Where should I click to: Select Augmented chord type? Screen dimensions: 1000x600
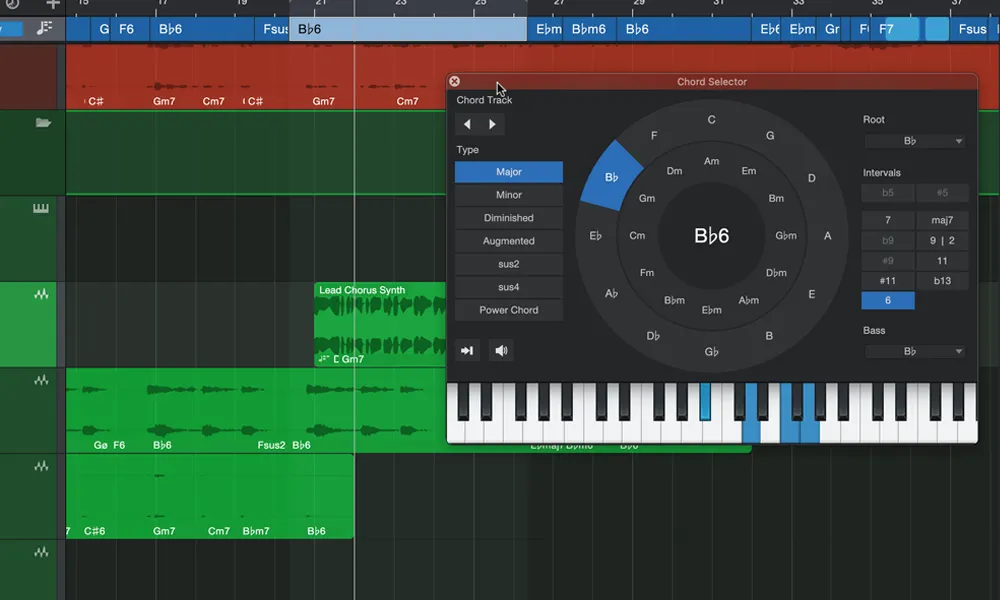[x=509, y=240]
